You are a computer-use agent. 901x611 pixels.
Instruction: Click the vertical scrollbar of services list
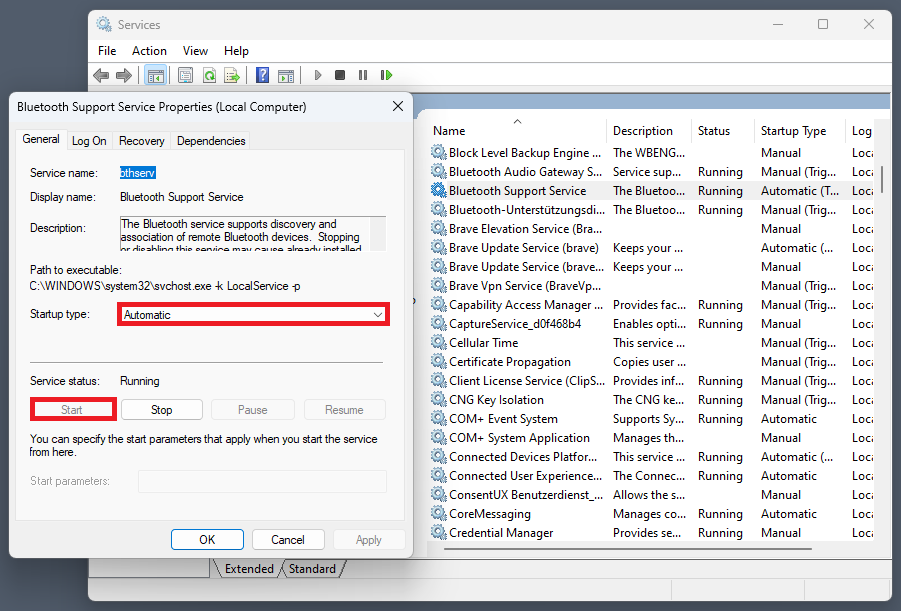tap(881, 179)
